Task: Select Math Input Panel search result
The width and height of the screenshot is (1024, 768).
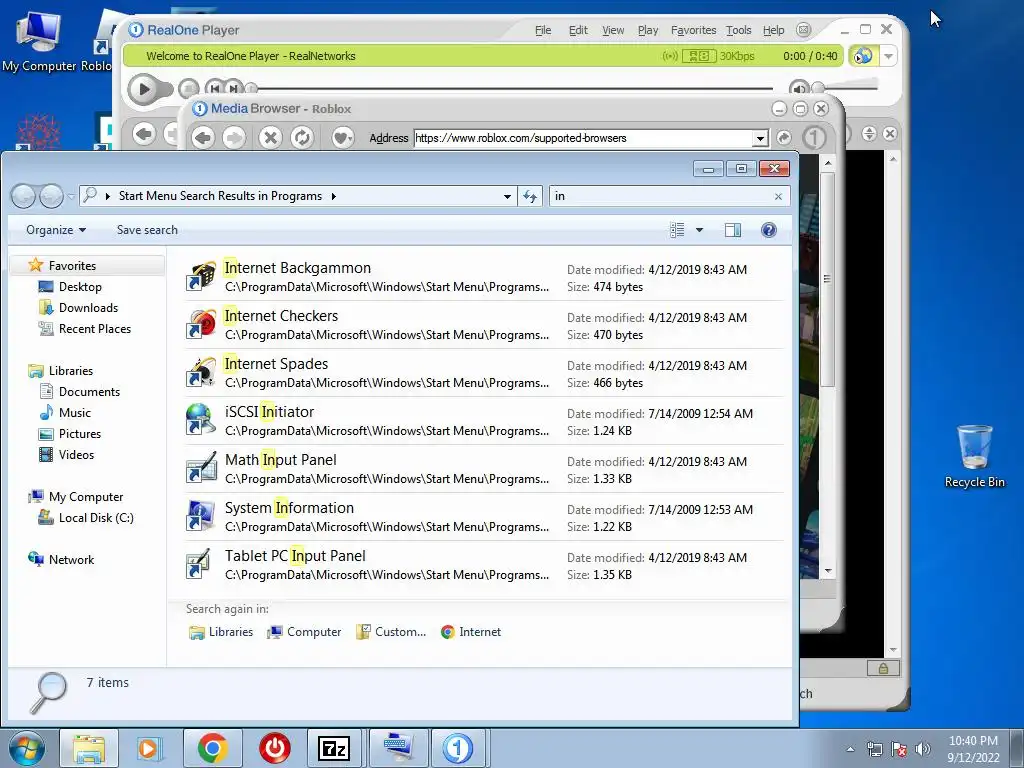Action: coord(484,469)
